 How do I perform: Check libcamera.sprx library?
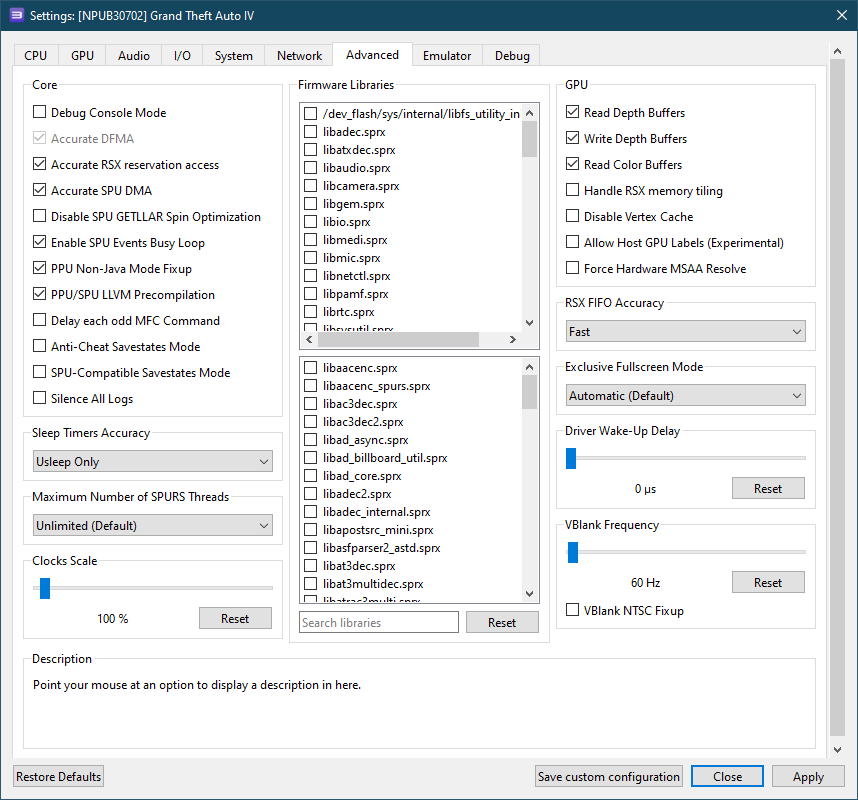pos(310,185)
